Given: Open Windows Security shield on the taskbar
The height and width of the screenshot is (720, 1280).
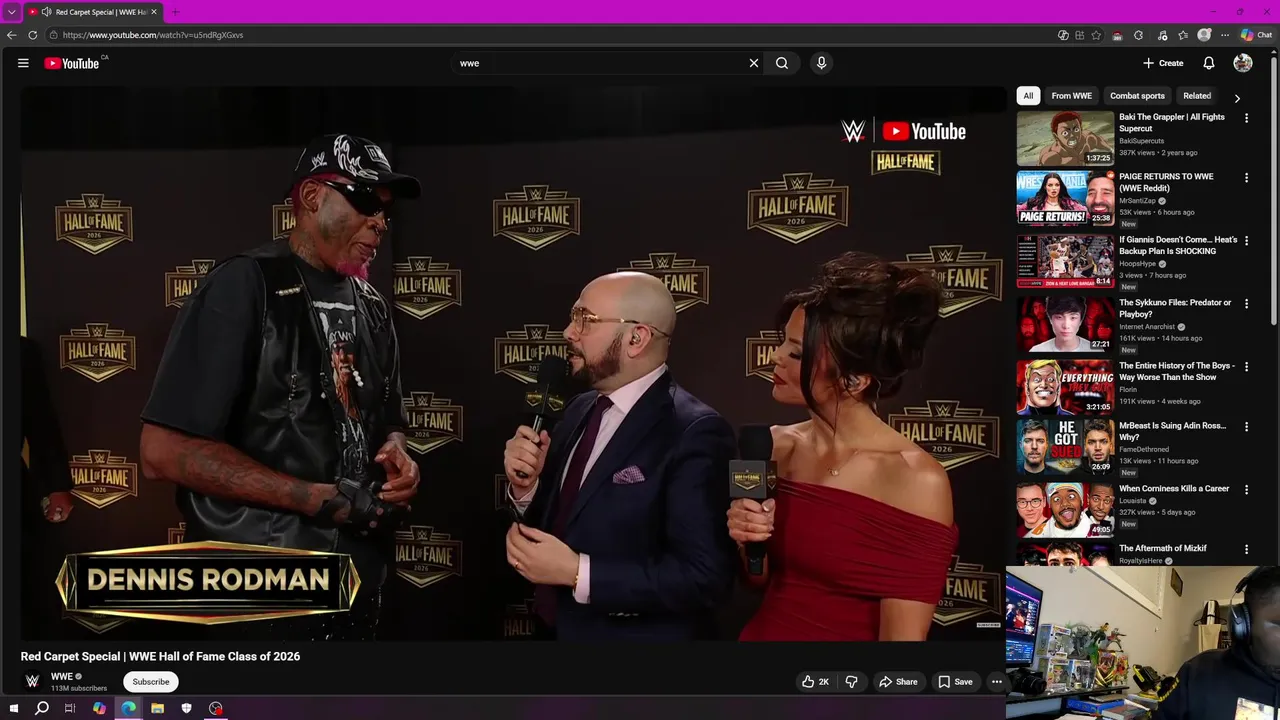Looking at the screenshot, I should pyautogui.click(x=186, y=708).
